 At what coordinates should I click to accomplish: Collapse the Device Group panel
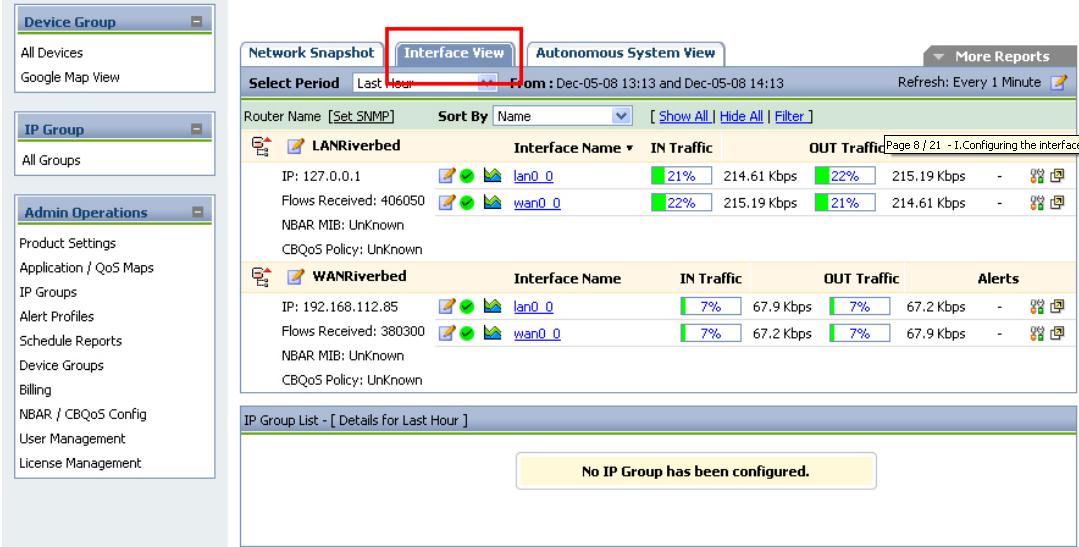tap(197, 21)
